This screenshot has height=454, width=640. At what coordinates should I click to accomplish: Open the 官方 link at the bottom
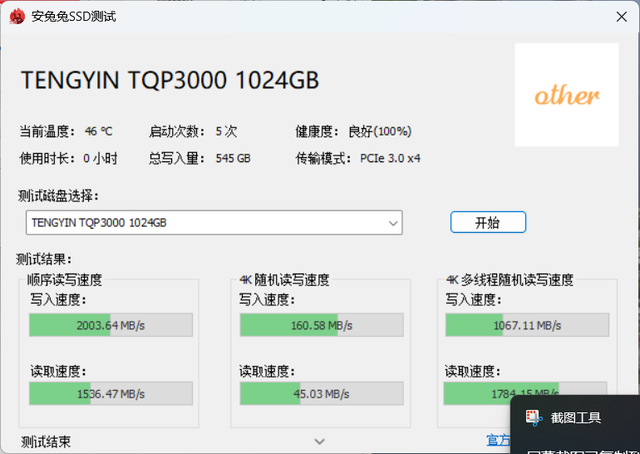click(x=498, y=440)
